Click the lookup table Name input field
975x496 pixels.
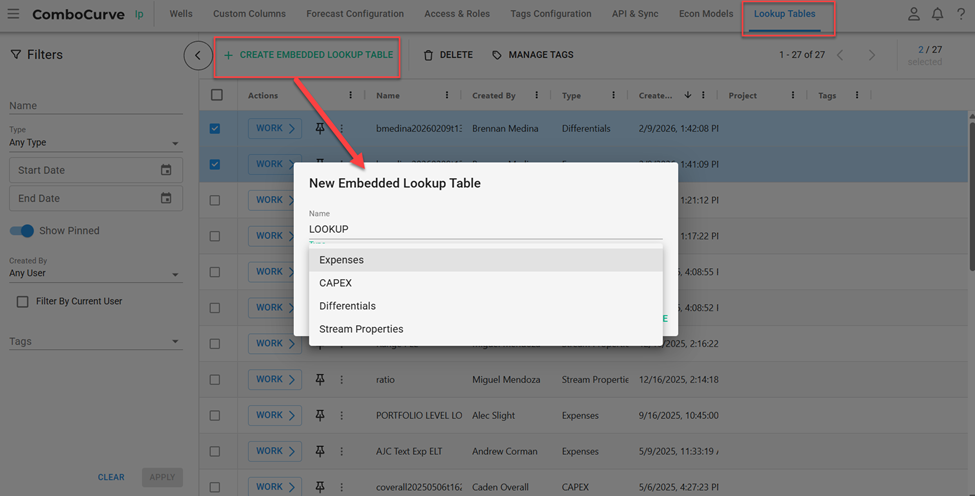point(485,229)
